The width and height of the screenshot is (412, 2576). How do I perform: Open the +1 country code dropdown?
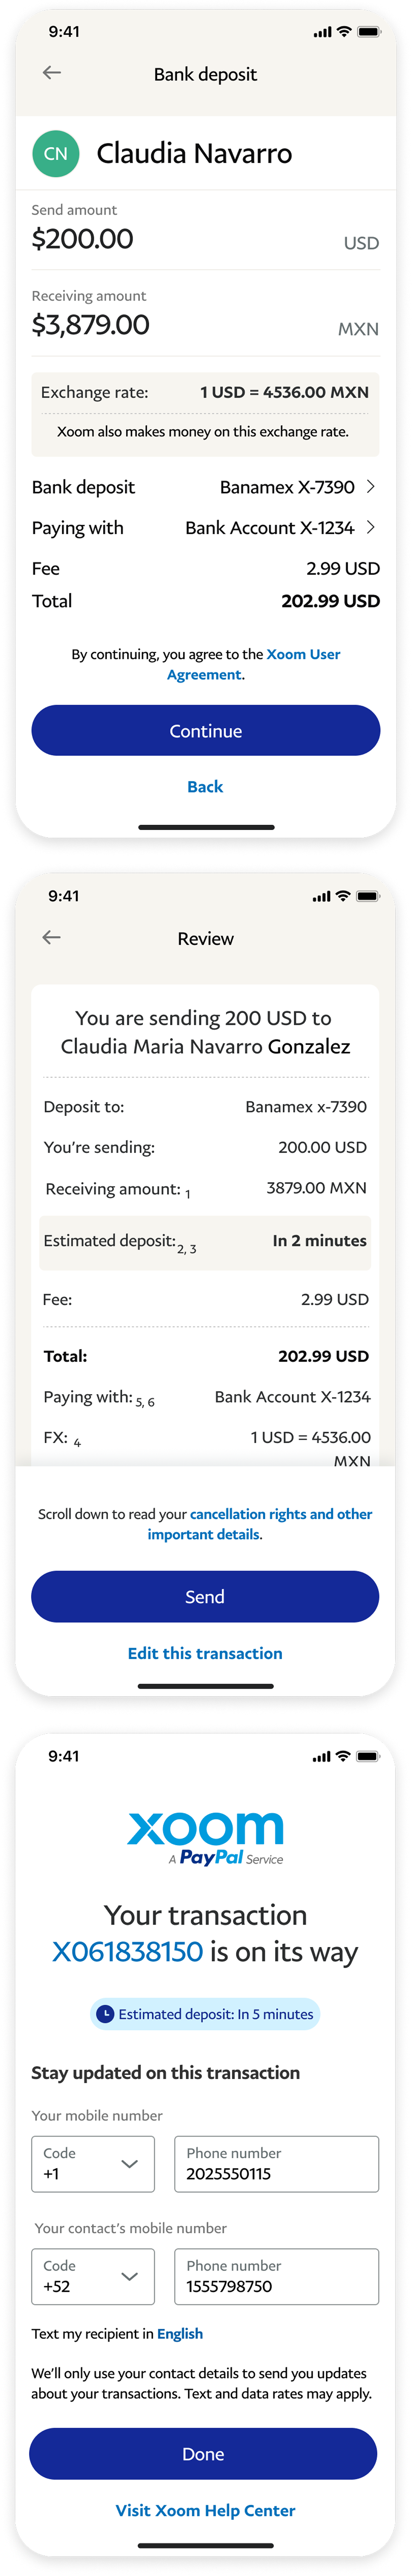point(93,2164)
